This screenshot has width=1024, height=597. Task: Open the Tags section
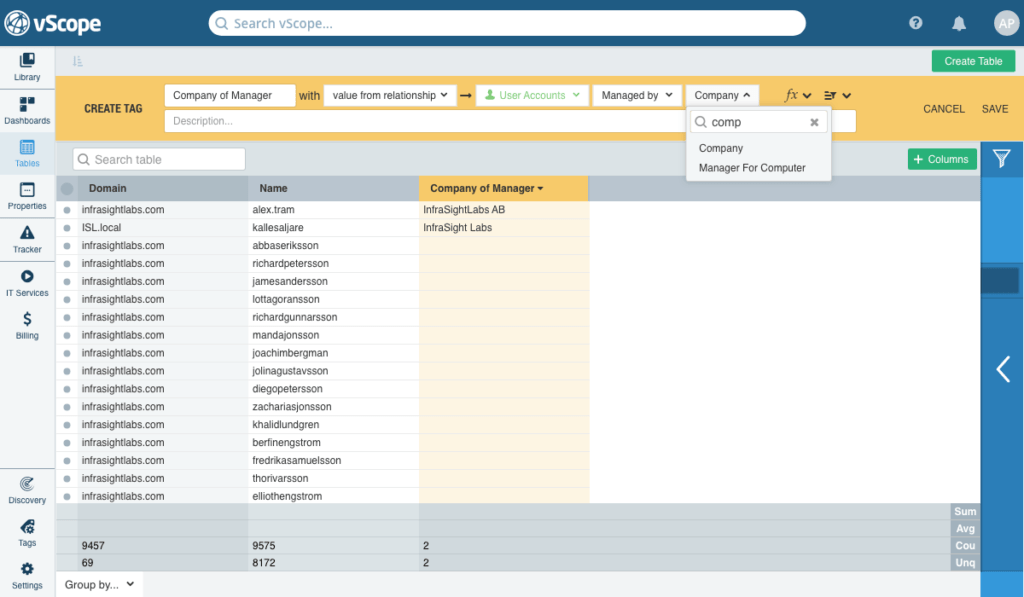pyautogui.click(x=27, y=533)
